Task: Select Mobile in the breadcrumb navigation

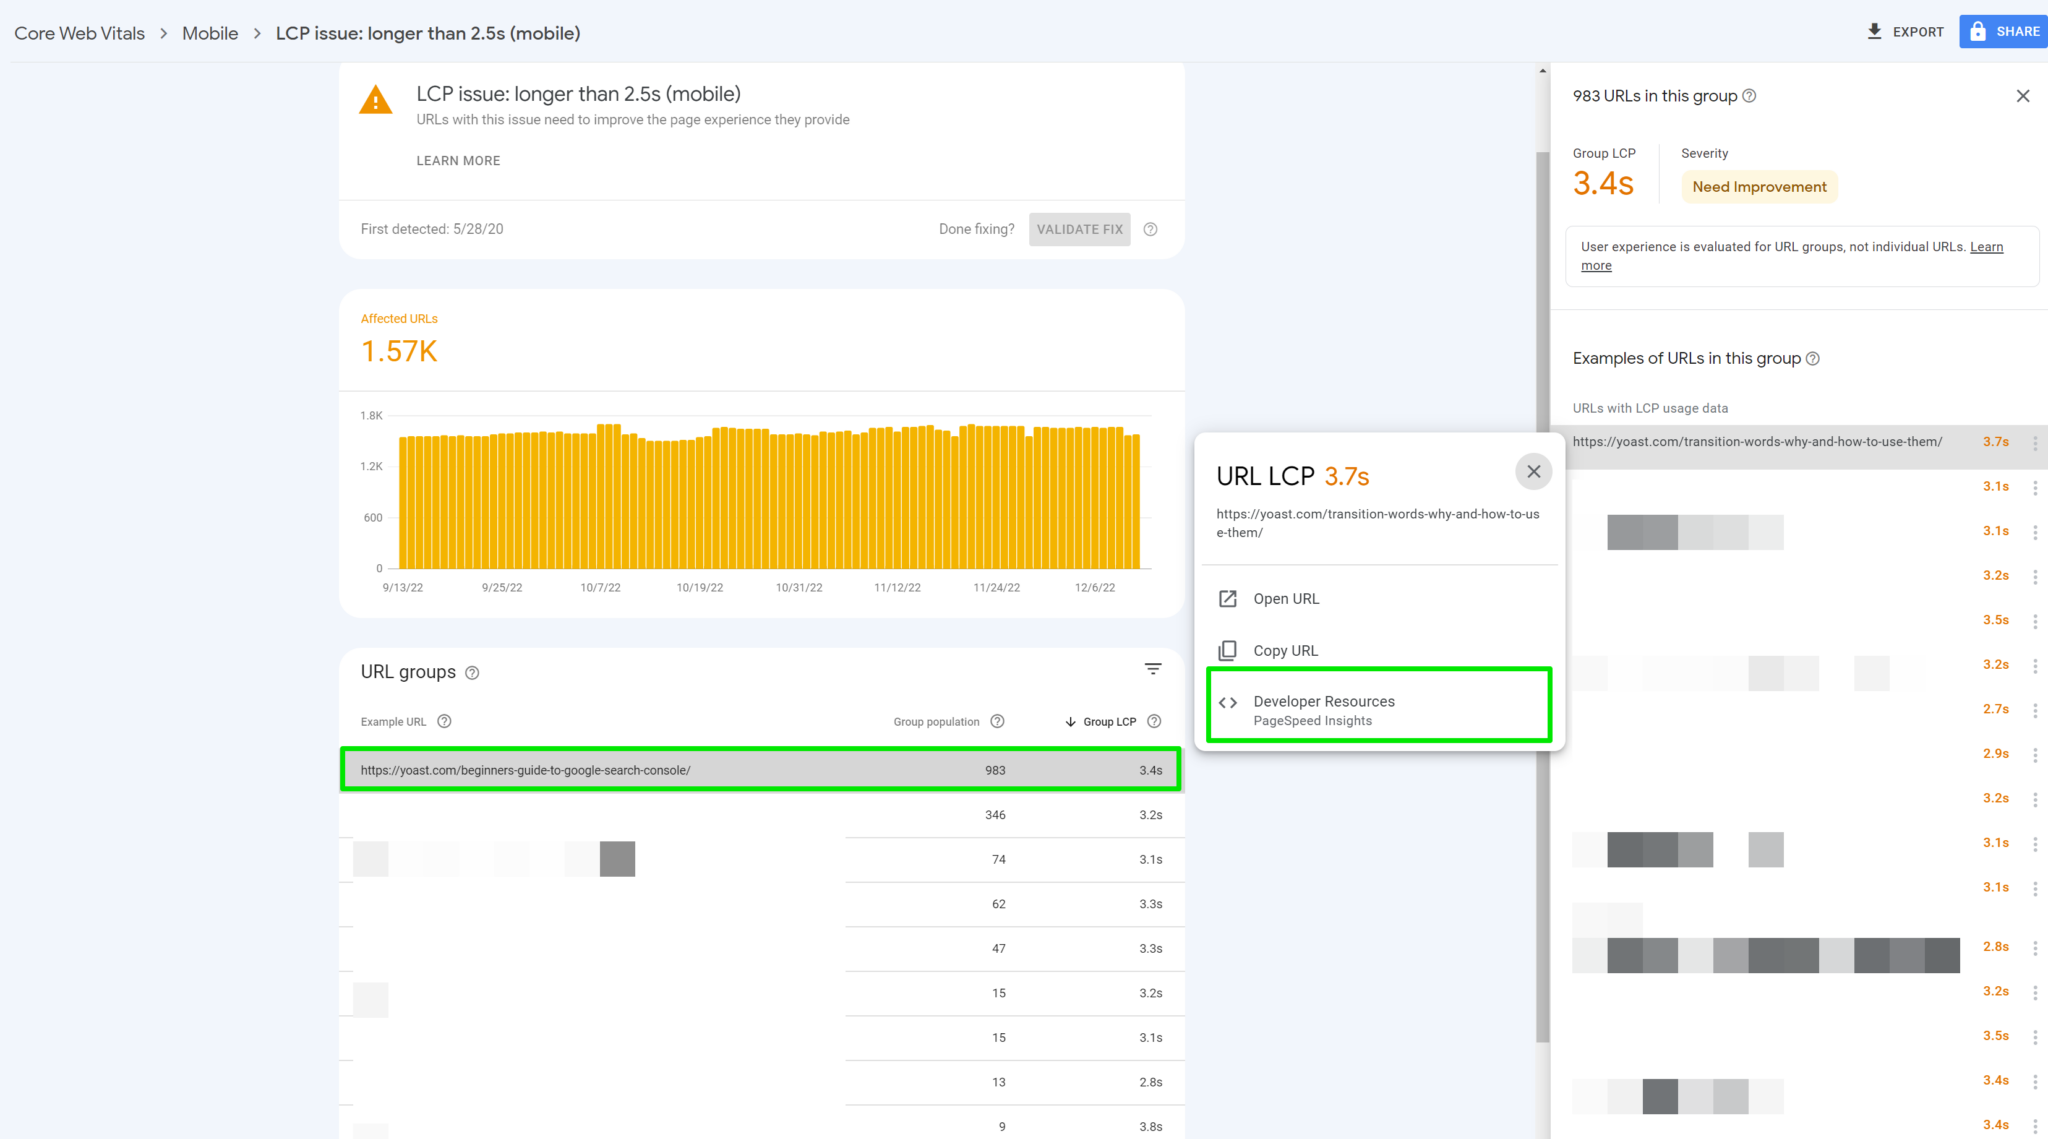Action: point(209,32)
